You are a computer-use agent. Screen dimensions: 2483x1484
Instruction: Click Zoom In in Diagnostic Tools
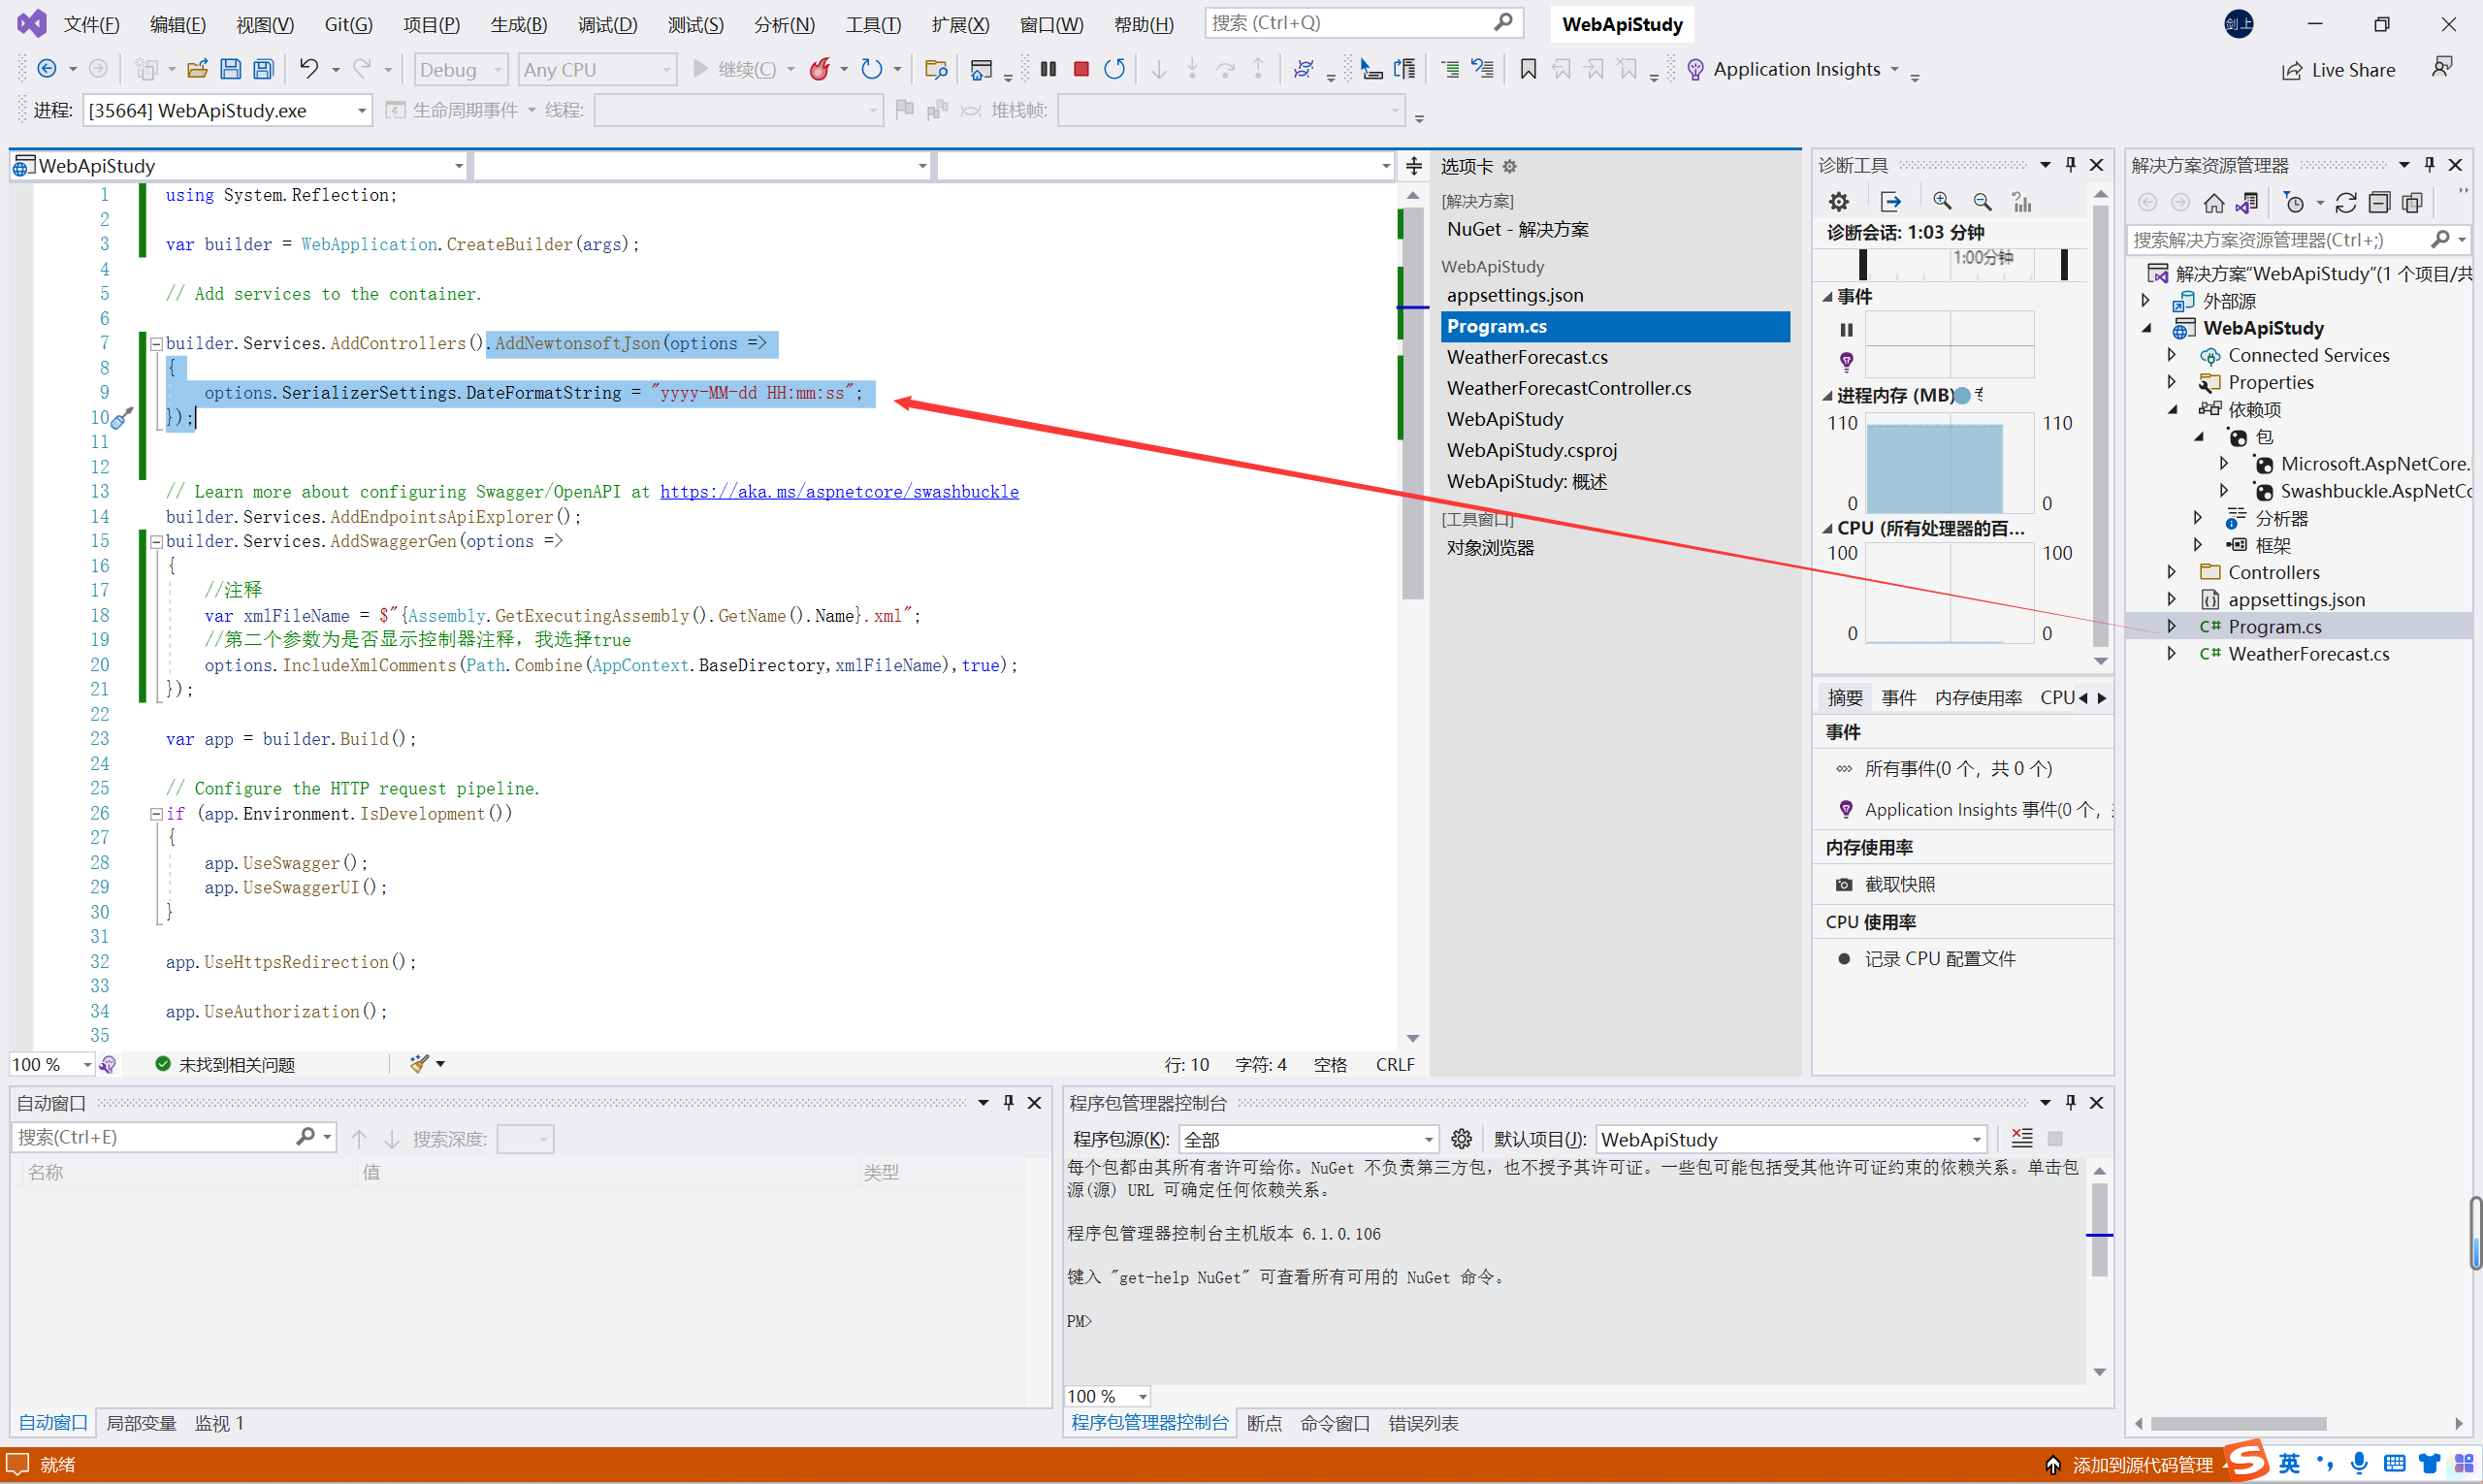1942,202
